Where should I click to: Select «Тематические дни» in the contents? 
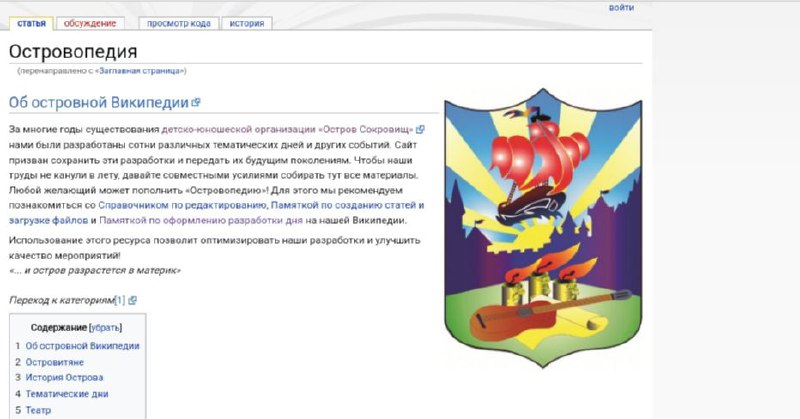point(67,394)
